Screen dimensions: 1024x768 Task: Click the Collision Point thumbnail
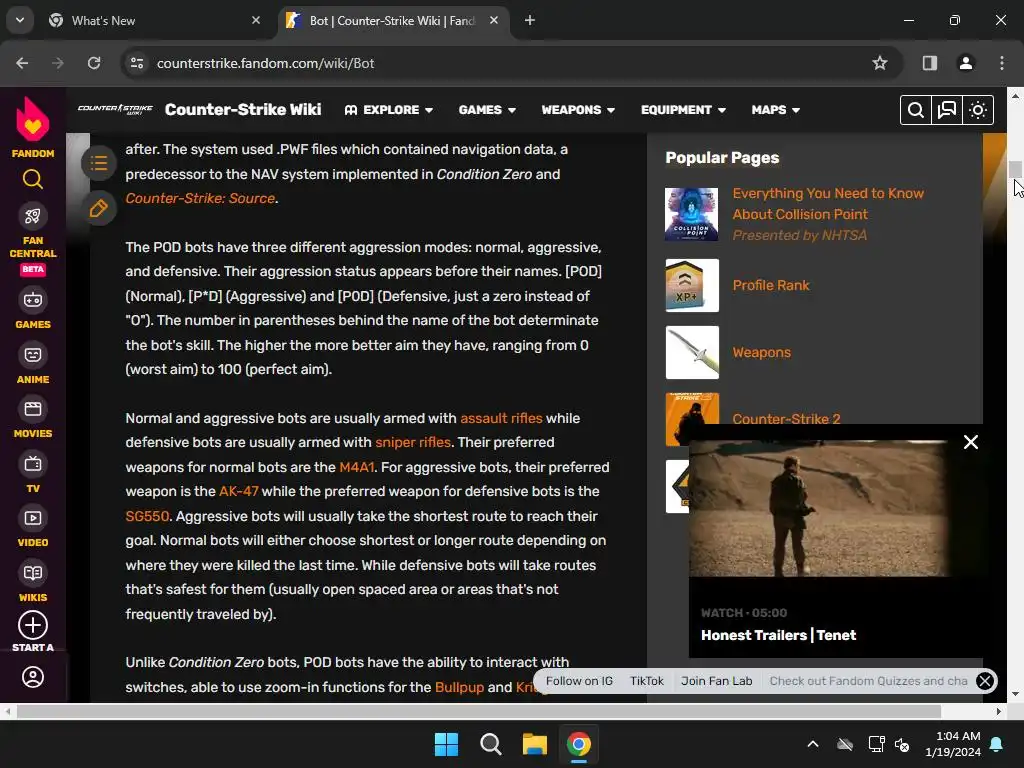pyautogui.click(x=692, y=214)
